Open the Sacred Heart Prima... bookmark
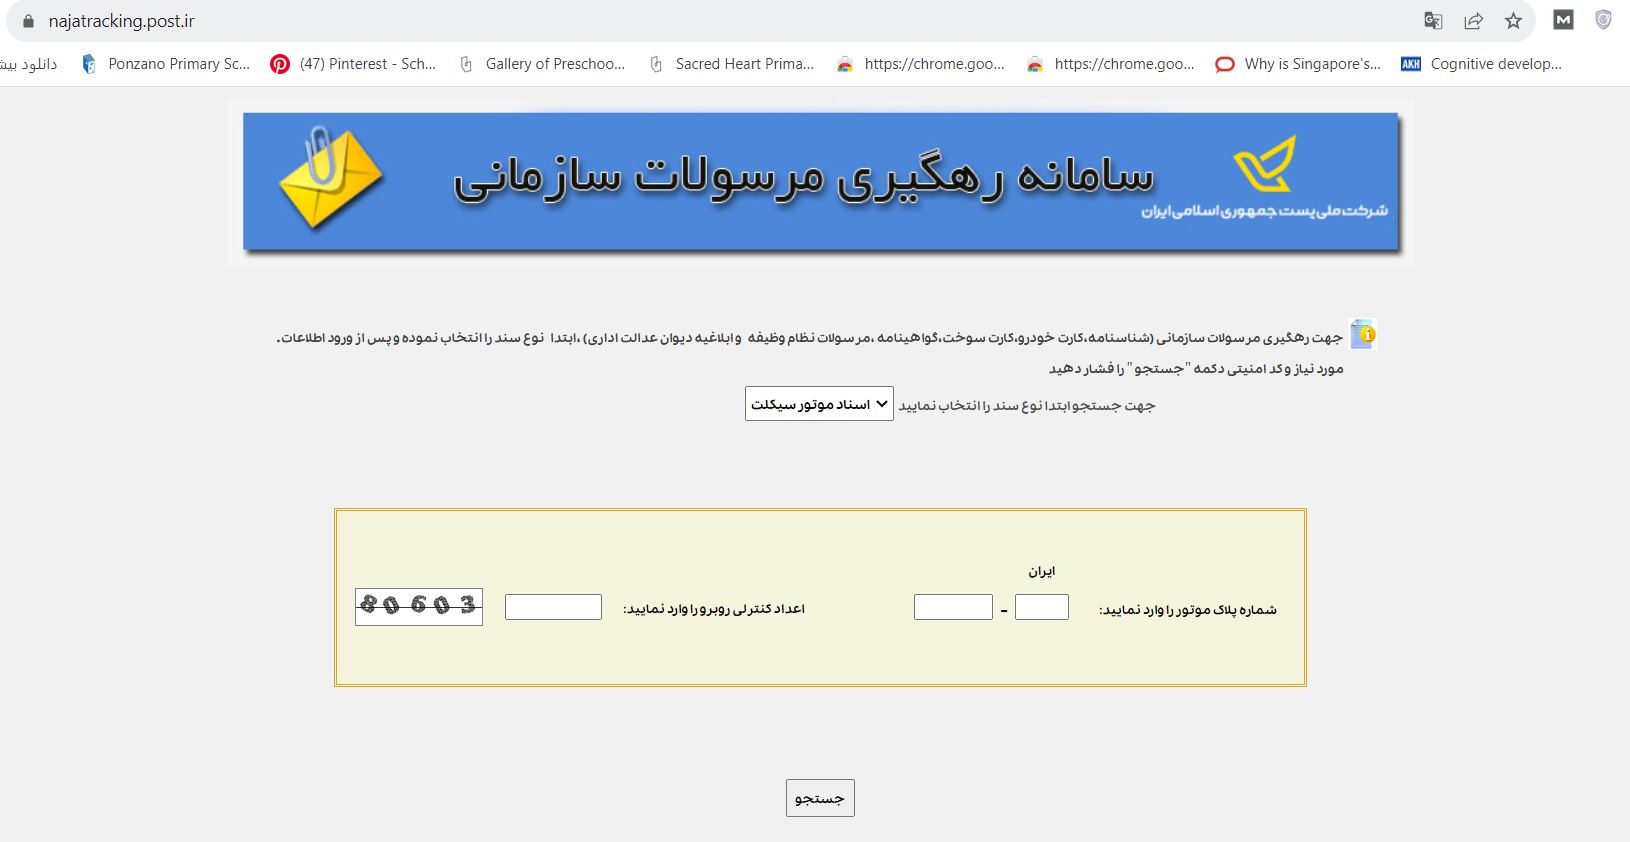This screenshot has width=1630, height=842. pos(731,64)
